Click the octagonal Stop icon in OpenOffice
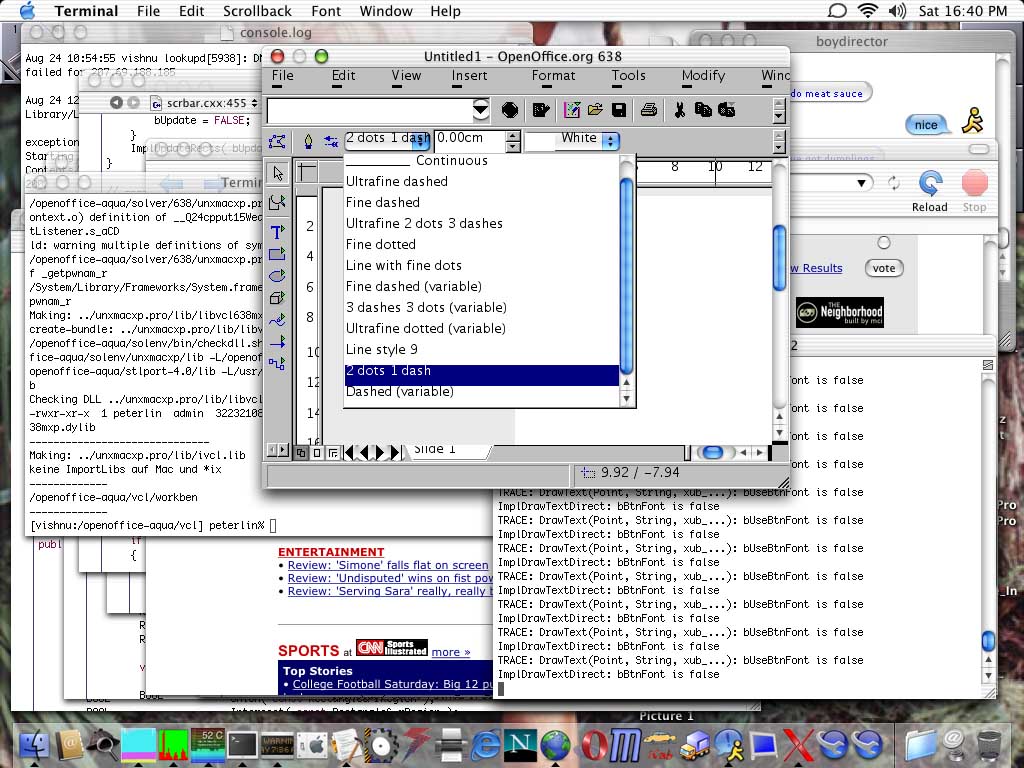 tap(510, 110)
